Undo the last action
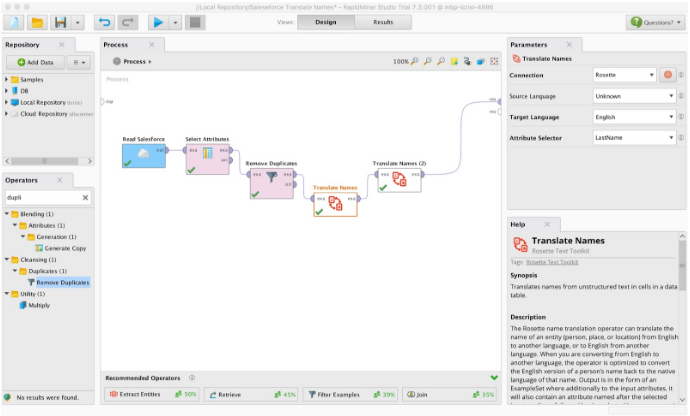This screenshot has height=416, width=690. [105, 22]
